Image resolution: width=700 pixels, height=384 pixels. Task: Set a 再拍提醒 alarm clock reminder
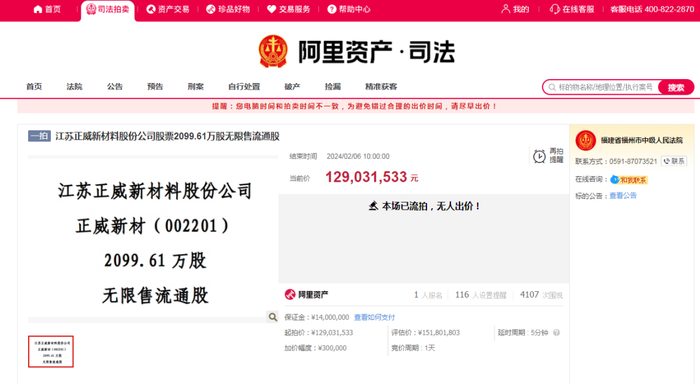pyautogui.click(x=548, y=156)
